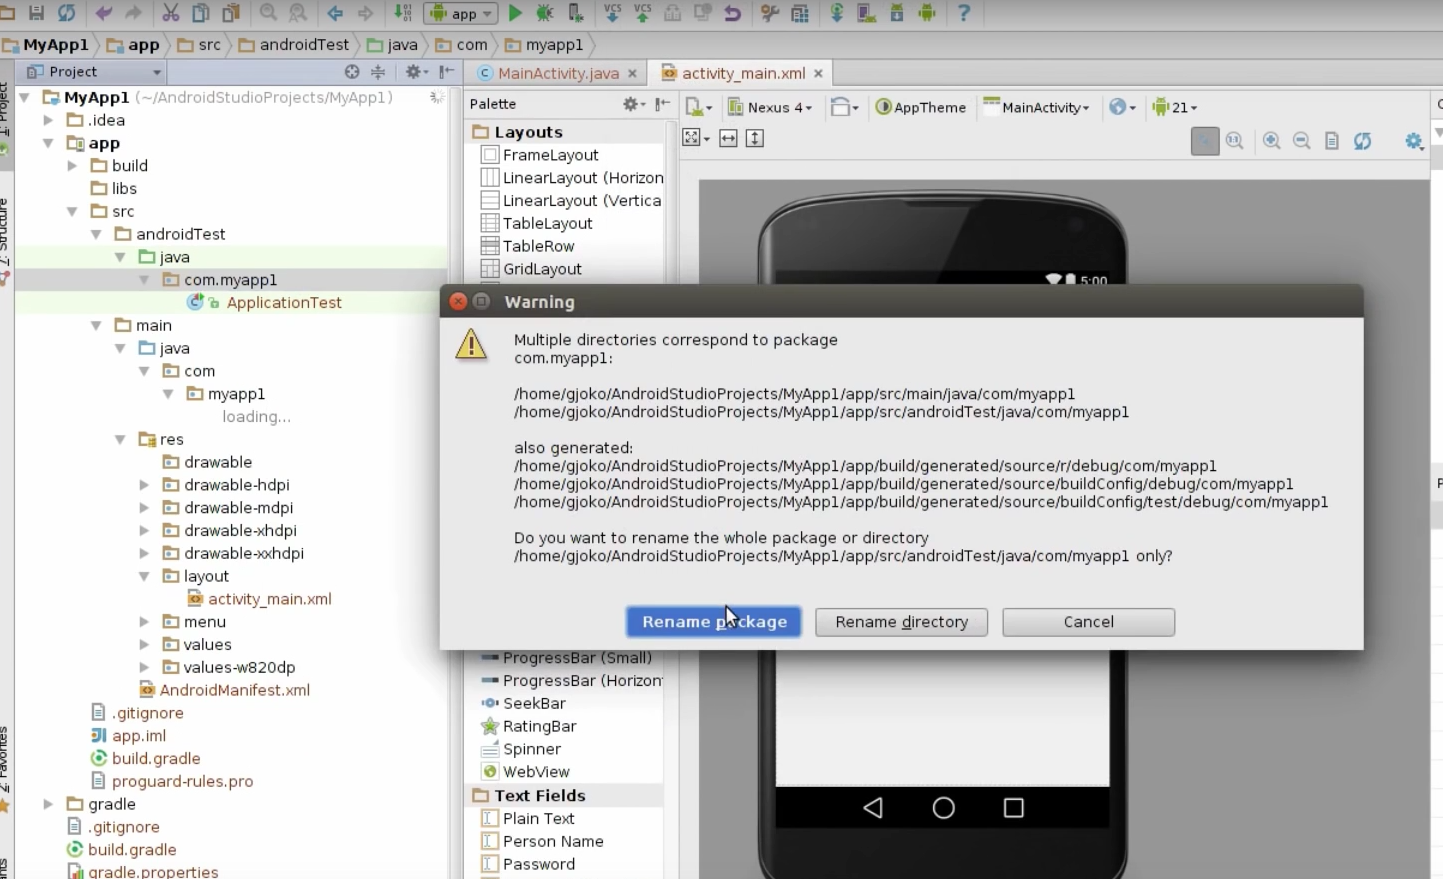Open Project Structure from the toolbar icon

pyautogui.click(x=800, y=13)
